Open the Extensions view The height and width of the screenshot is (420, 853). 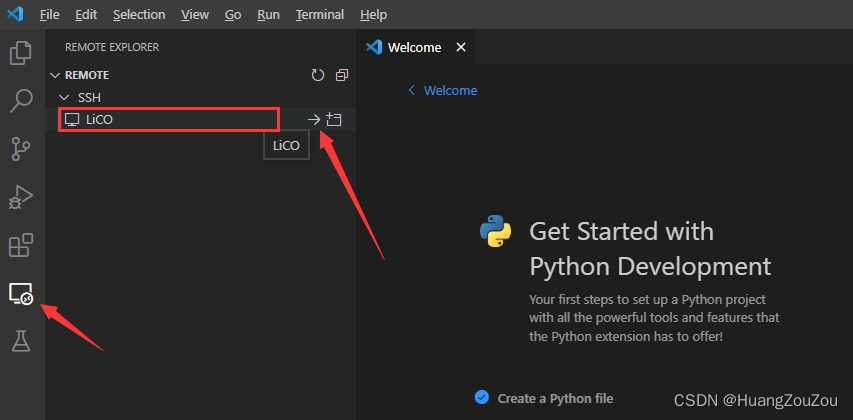point(21,245)
